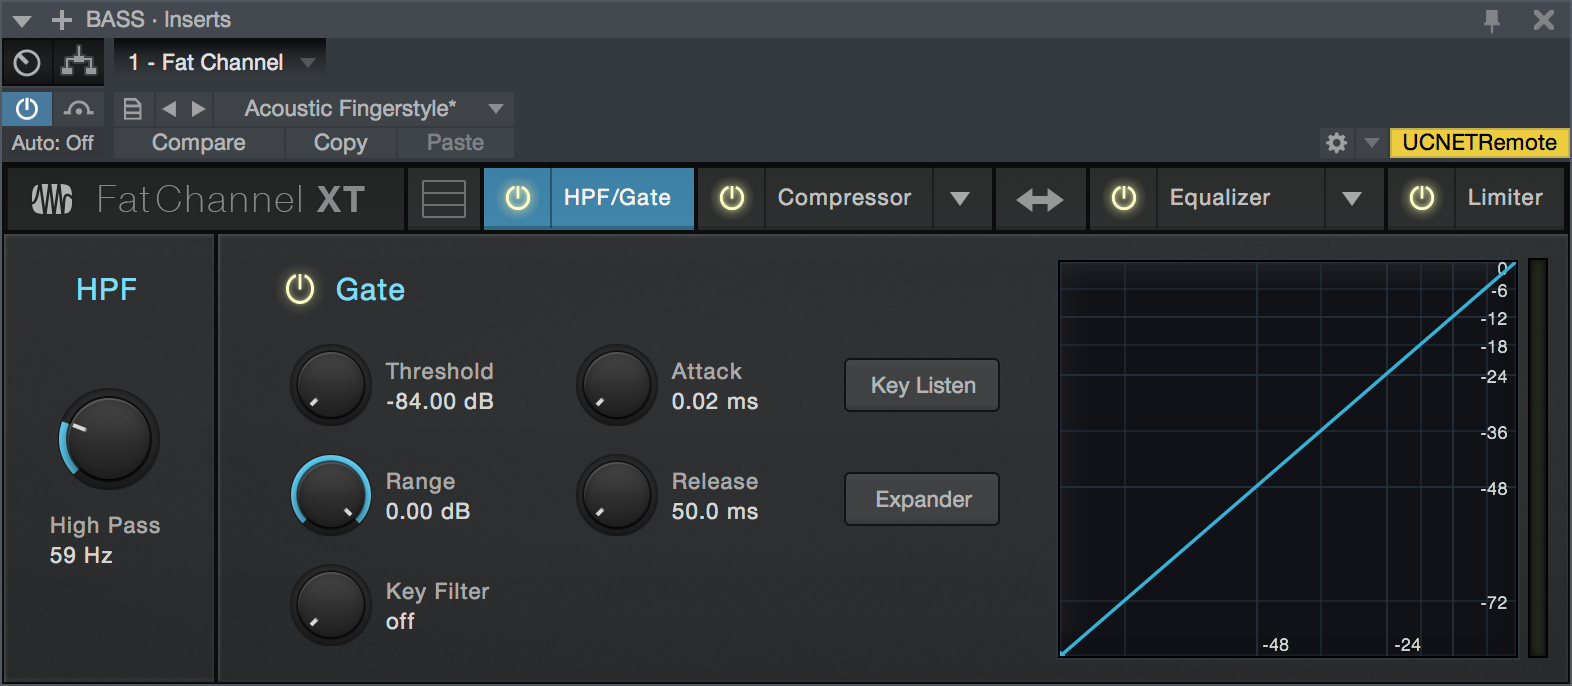This screenshot has height=686, width=1572.
Task: Click the Compare button
Action: (x=199, y=143)
